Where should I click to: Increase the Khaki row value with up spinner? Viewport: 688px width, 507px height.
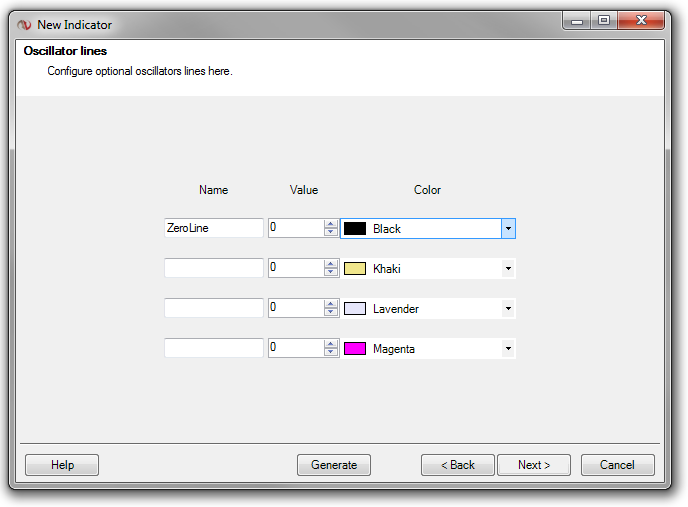pyautogui.click(x=330, y=263)
